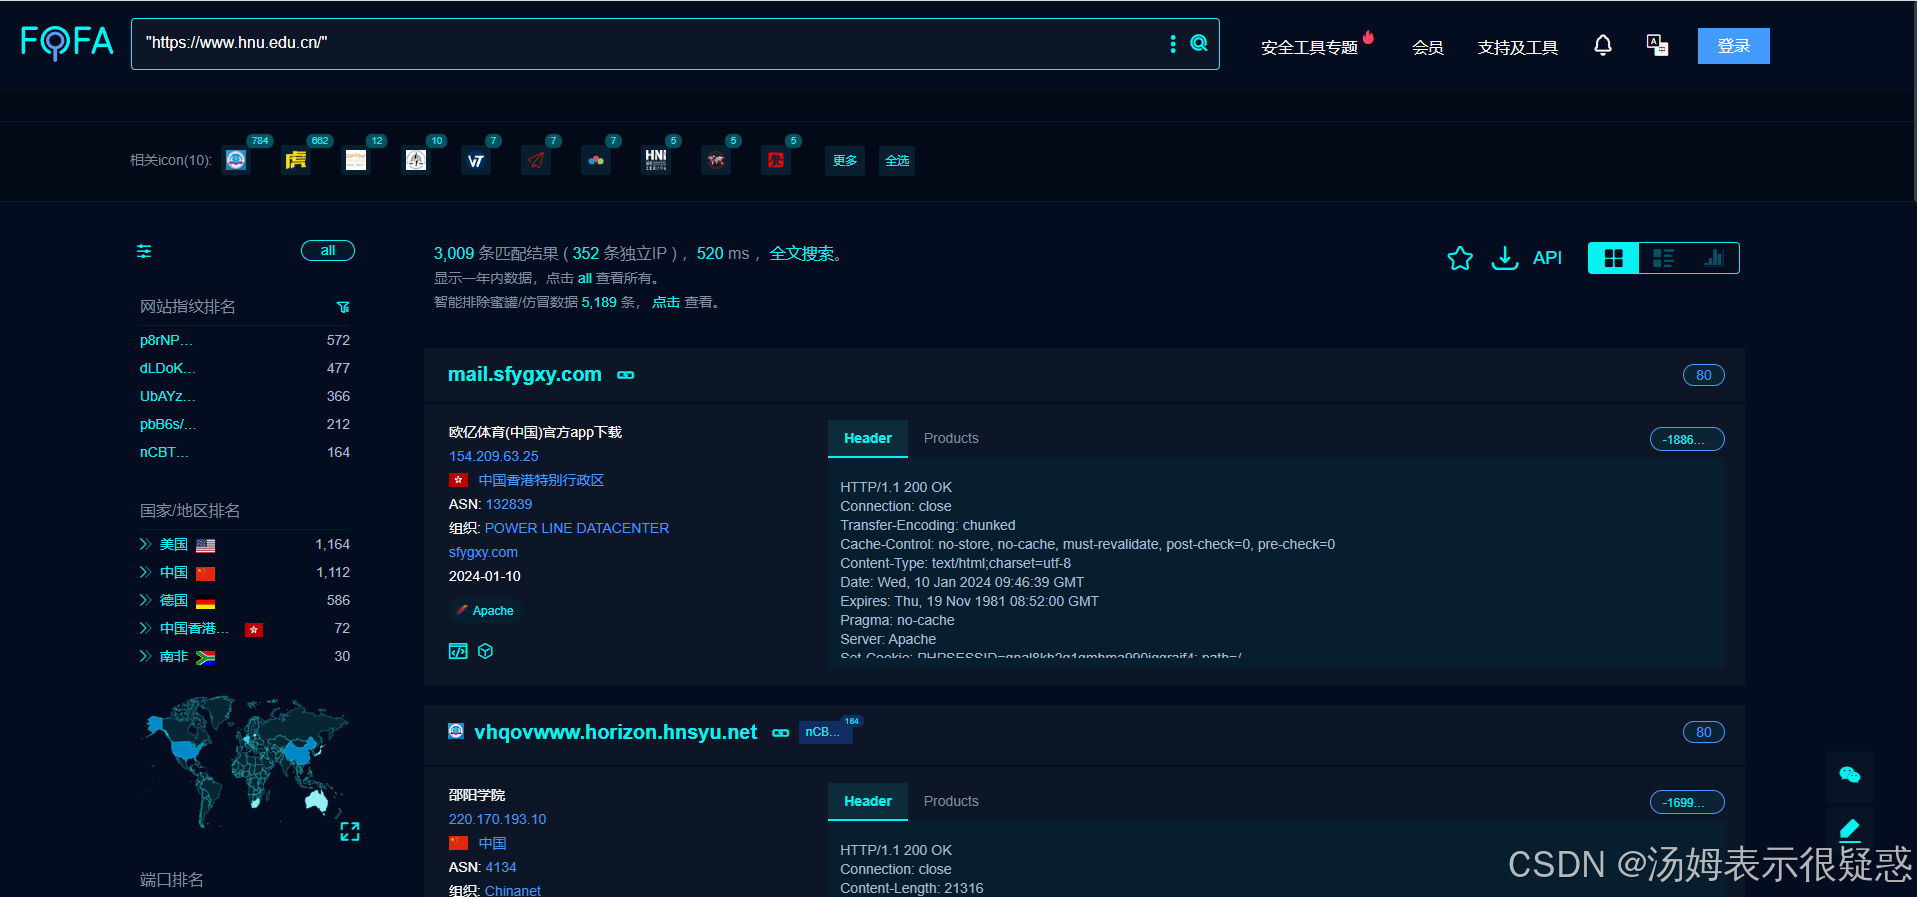Expand the world map to fullscreen
Viewport: 1917px width, 897px height.
(x=350, y=831)
